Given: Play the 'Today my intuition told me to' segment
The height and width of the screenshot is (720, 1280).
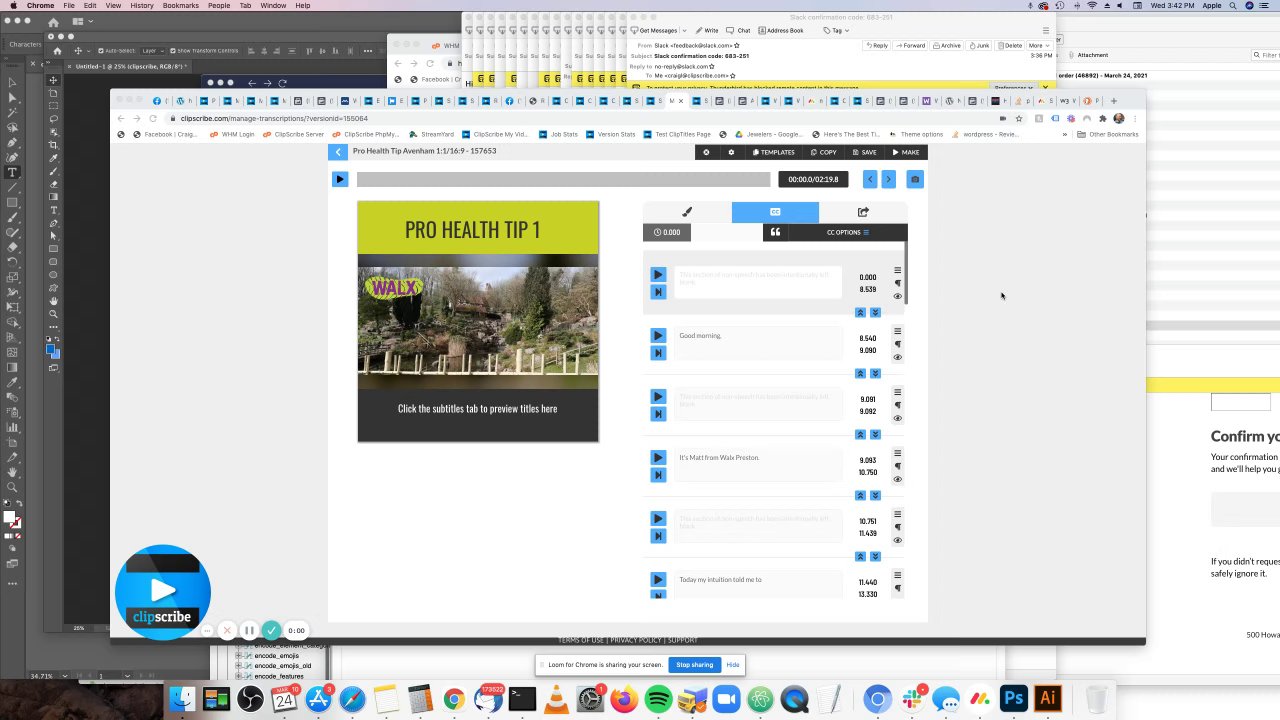Looking at the screenshot, I should click(x=658, y=579).
